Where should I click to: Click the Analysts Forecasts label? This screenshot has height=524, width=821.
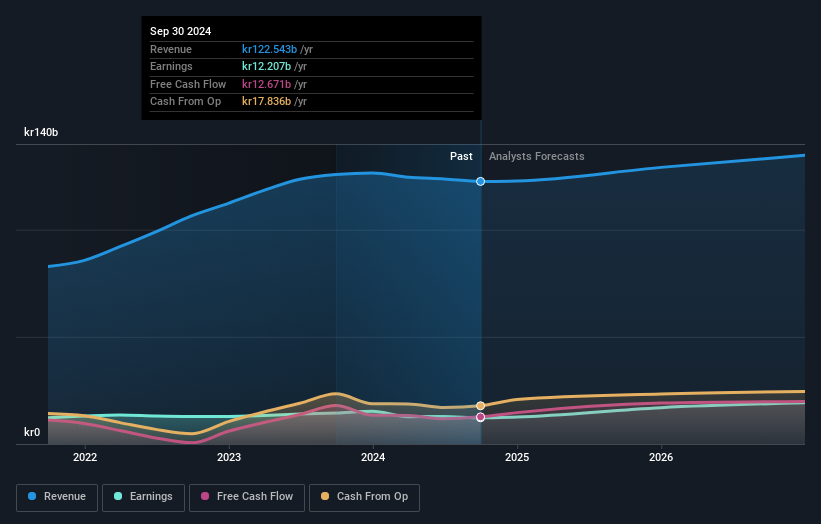pyautogui.click(x=537, y=156)
